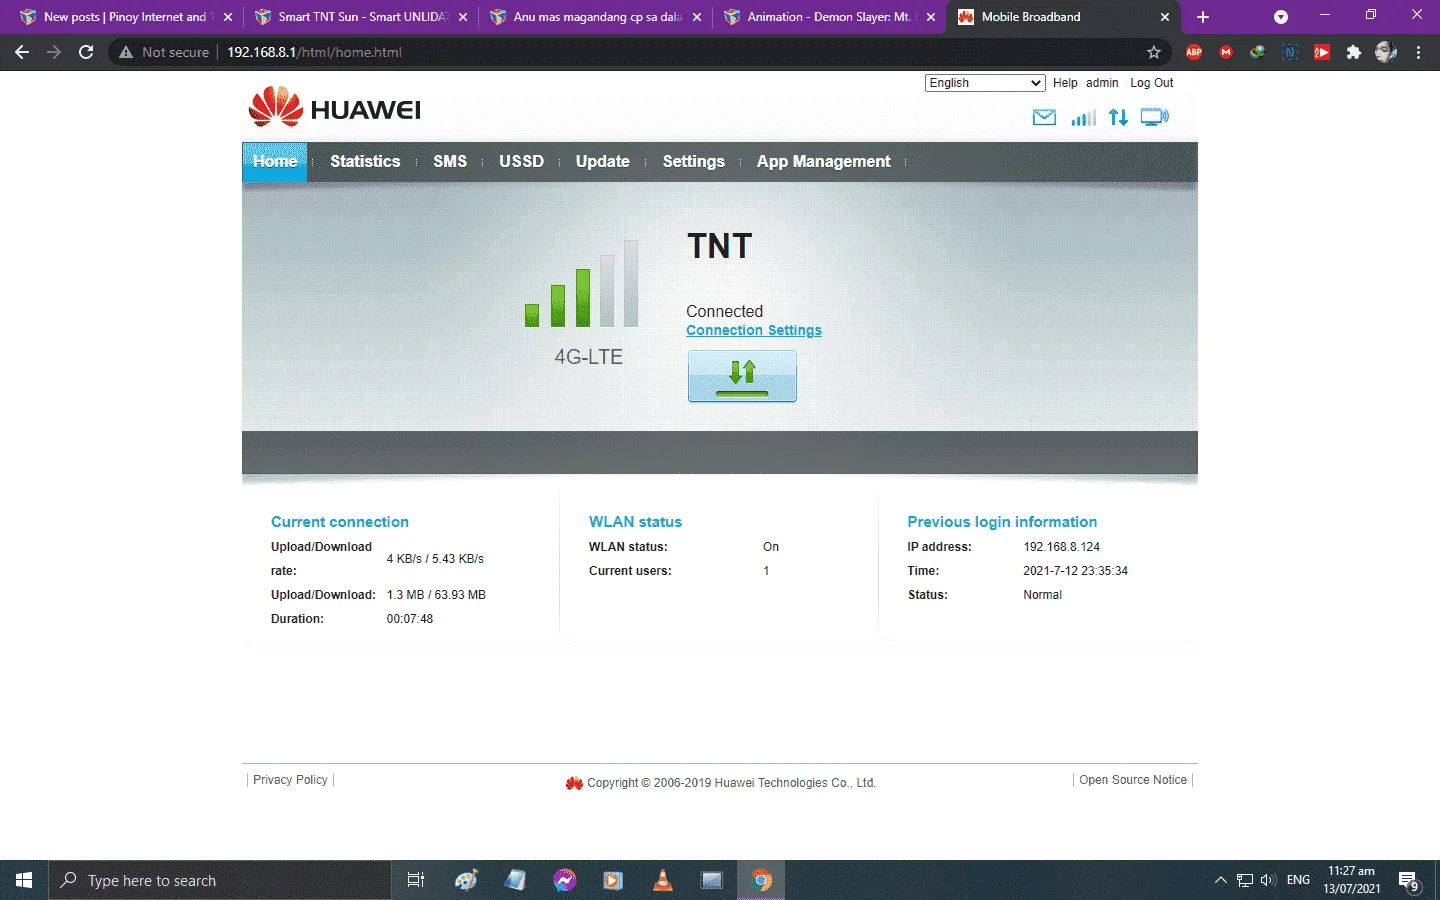Click the admin account link
The height and width of the screenshot is (900, 1440).
click(x=1102, y=83)
